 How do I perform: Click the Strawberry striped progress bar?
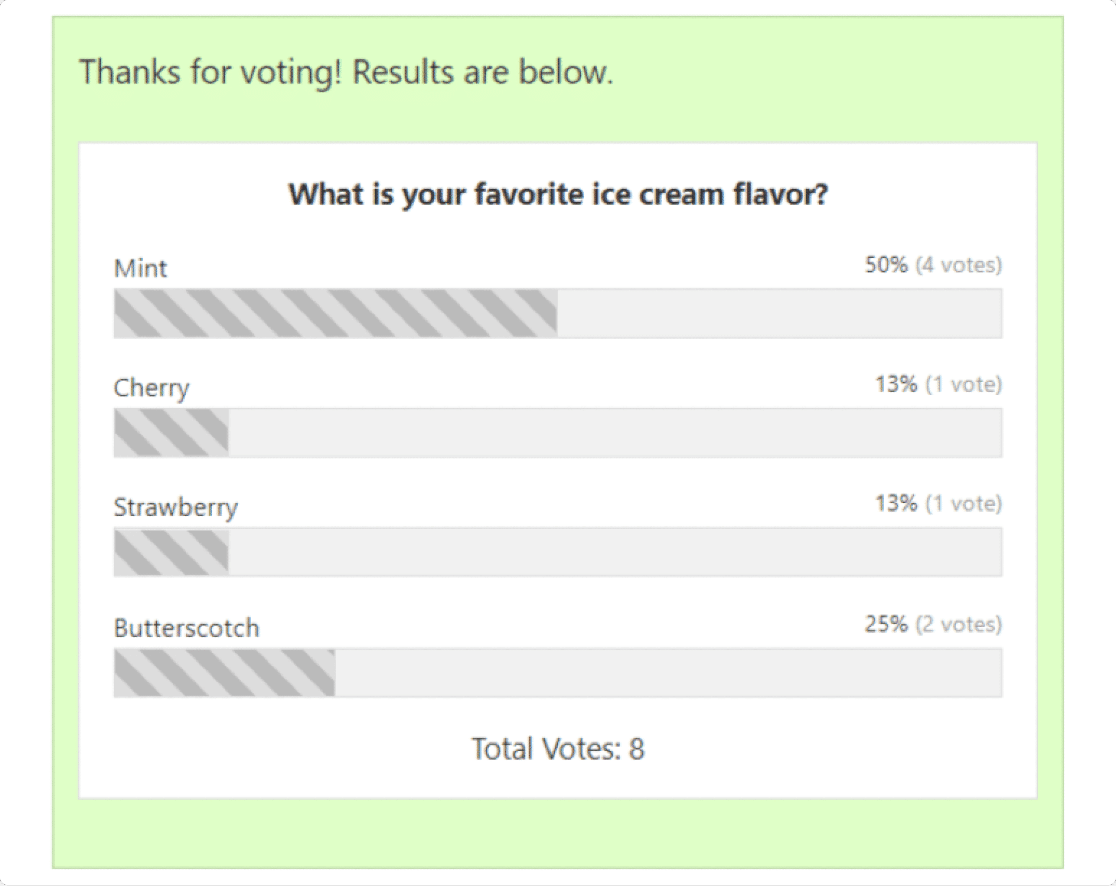(x=171, y=552)
